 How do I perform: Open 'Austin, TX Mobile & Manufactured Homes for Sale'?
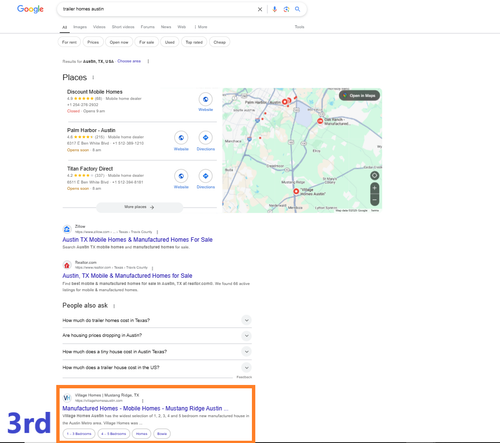point(127,276)
